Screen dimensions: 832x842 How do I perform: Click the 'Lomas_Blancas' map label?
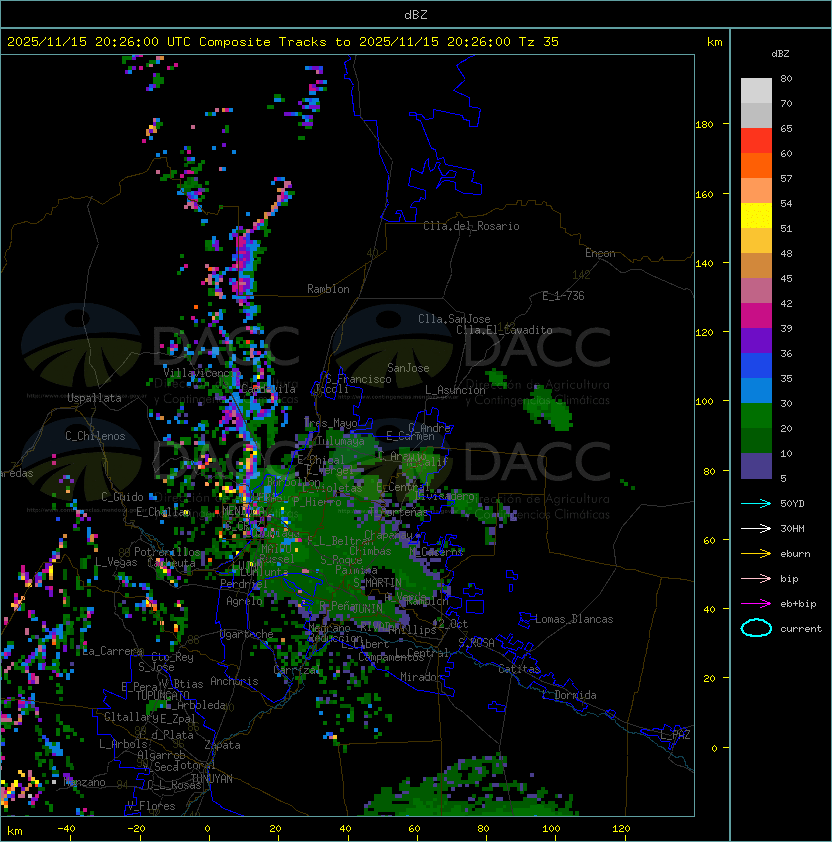point(574,619)
